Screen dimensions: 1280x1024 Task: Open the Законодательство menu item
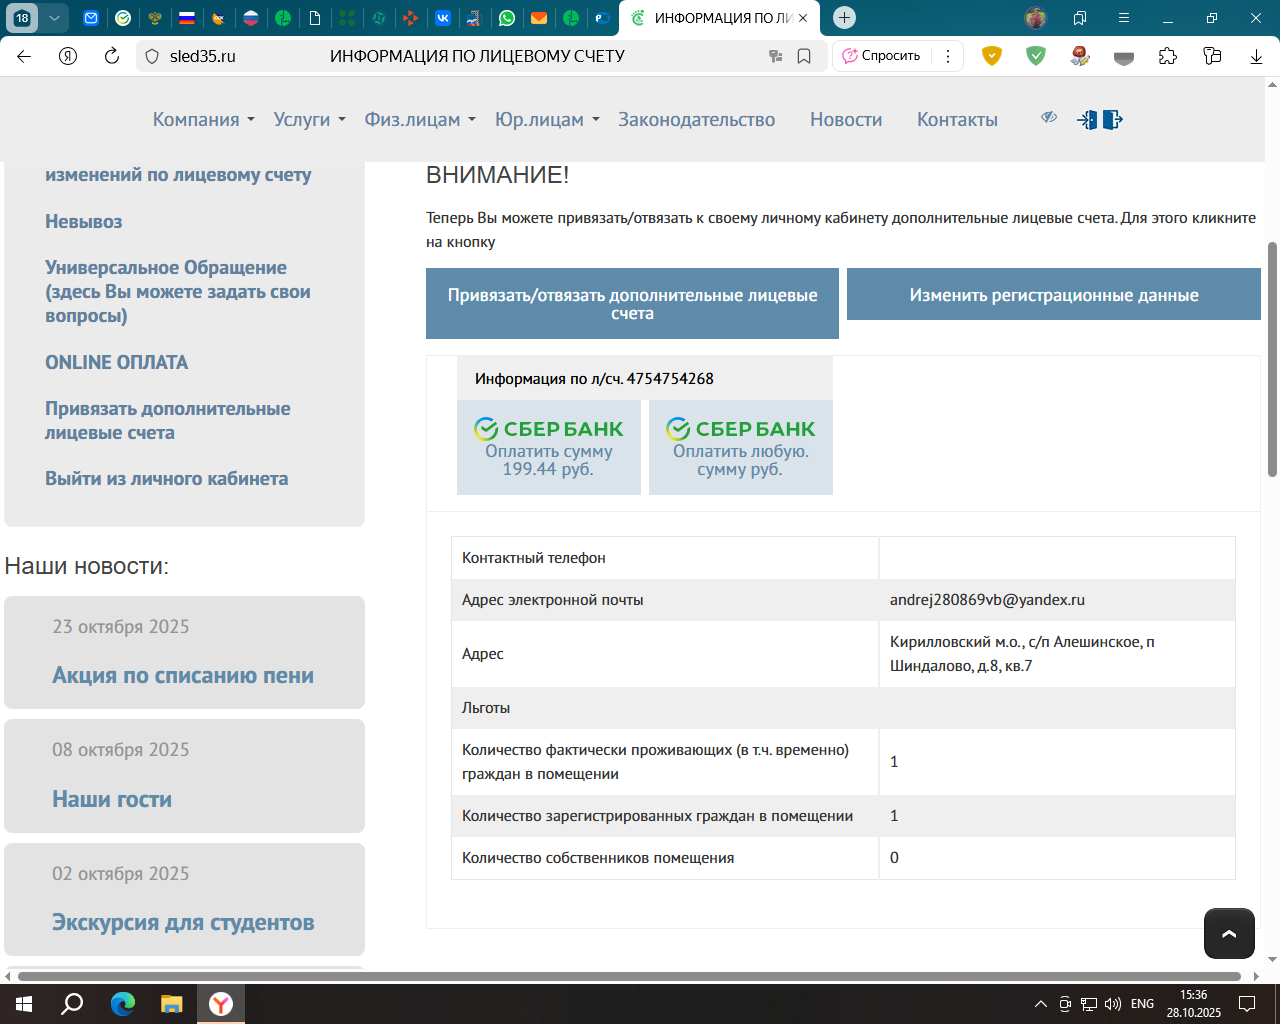(696, 120)
